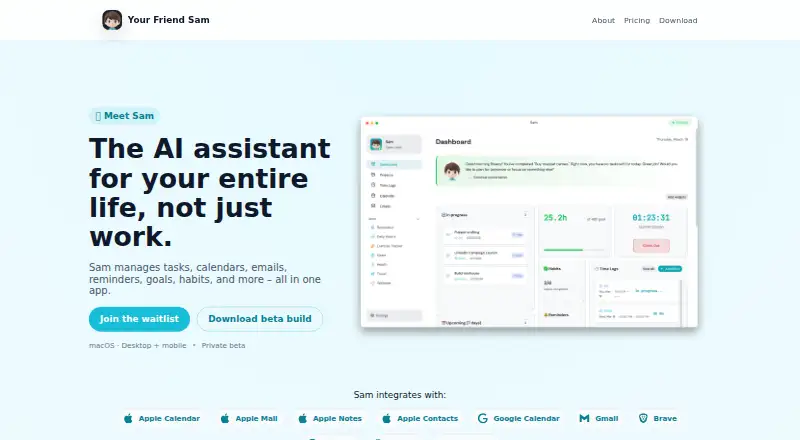Join the waitlist
The image size is (800, 440).
tap(139, 319)
